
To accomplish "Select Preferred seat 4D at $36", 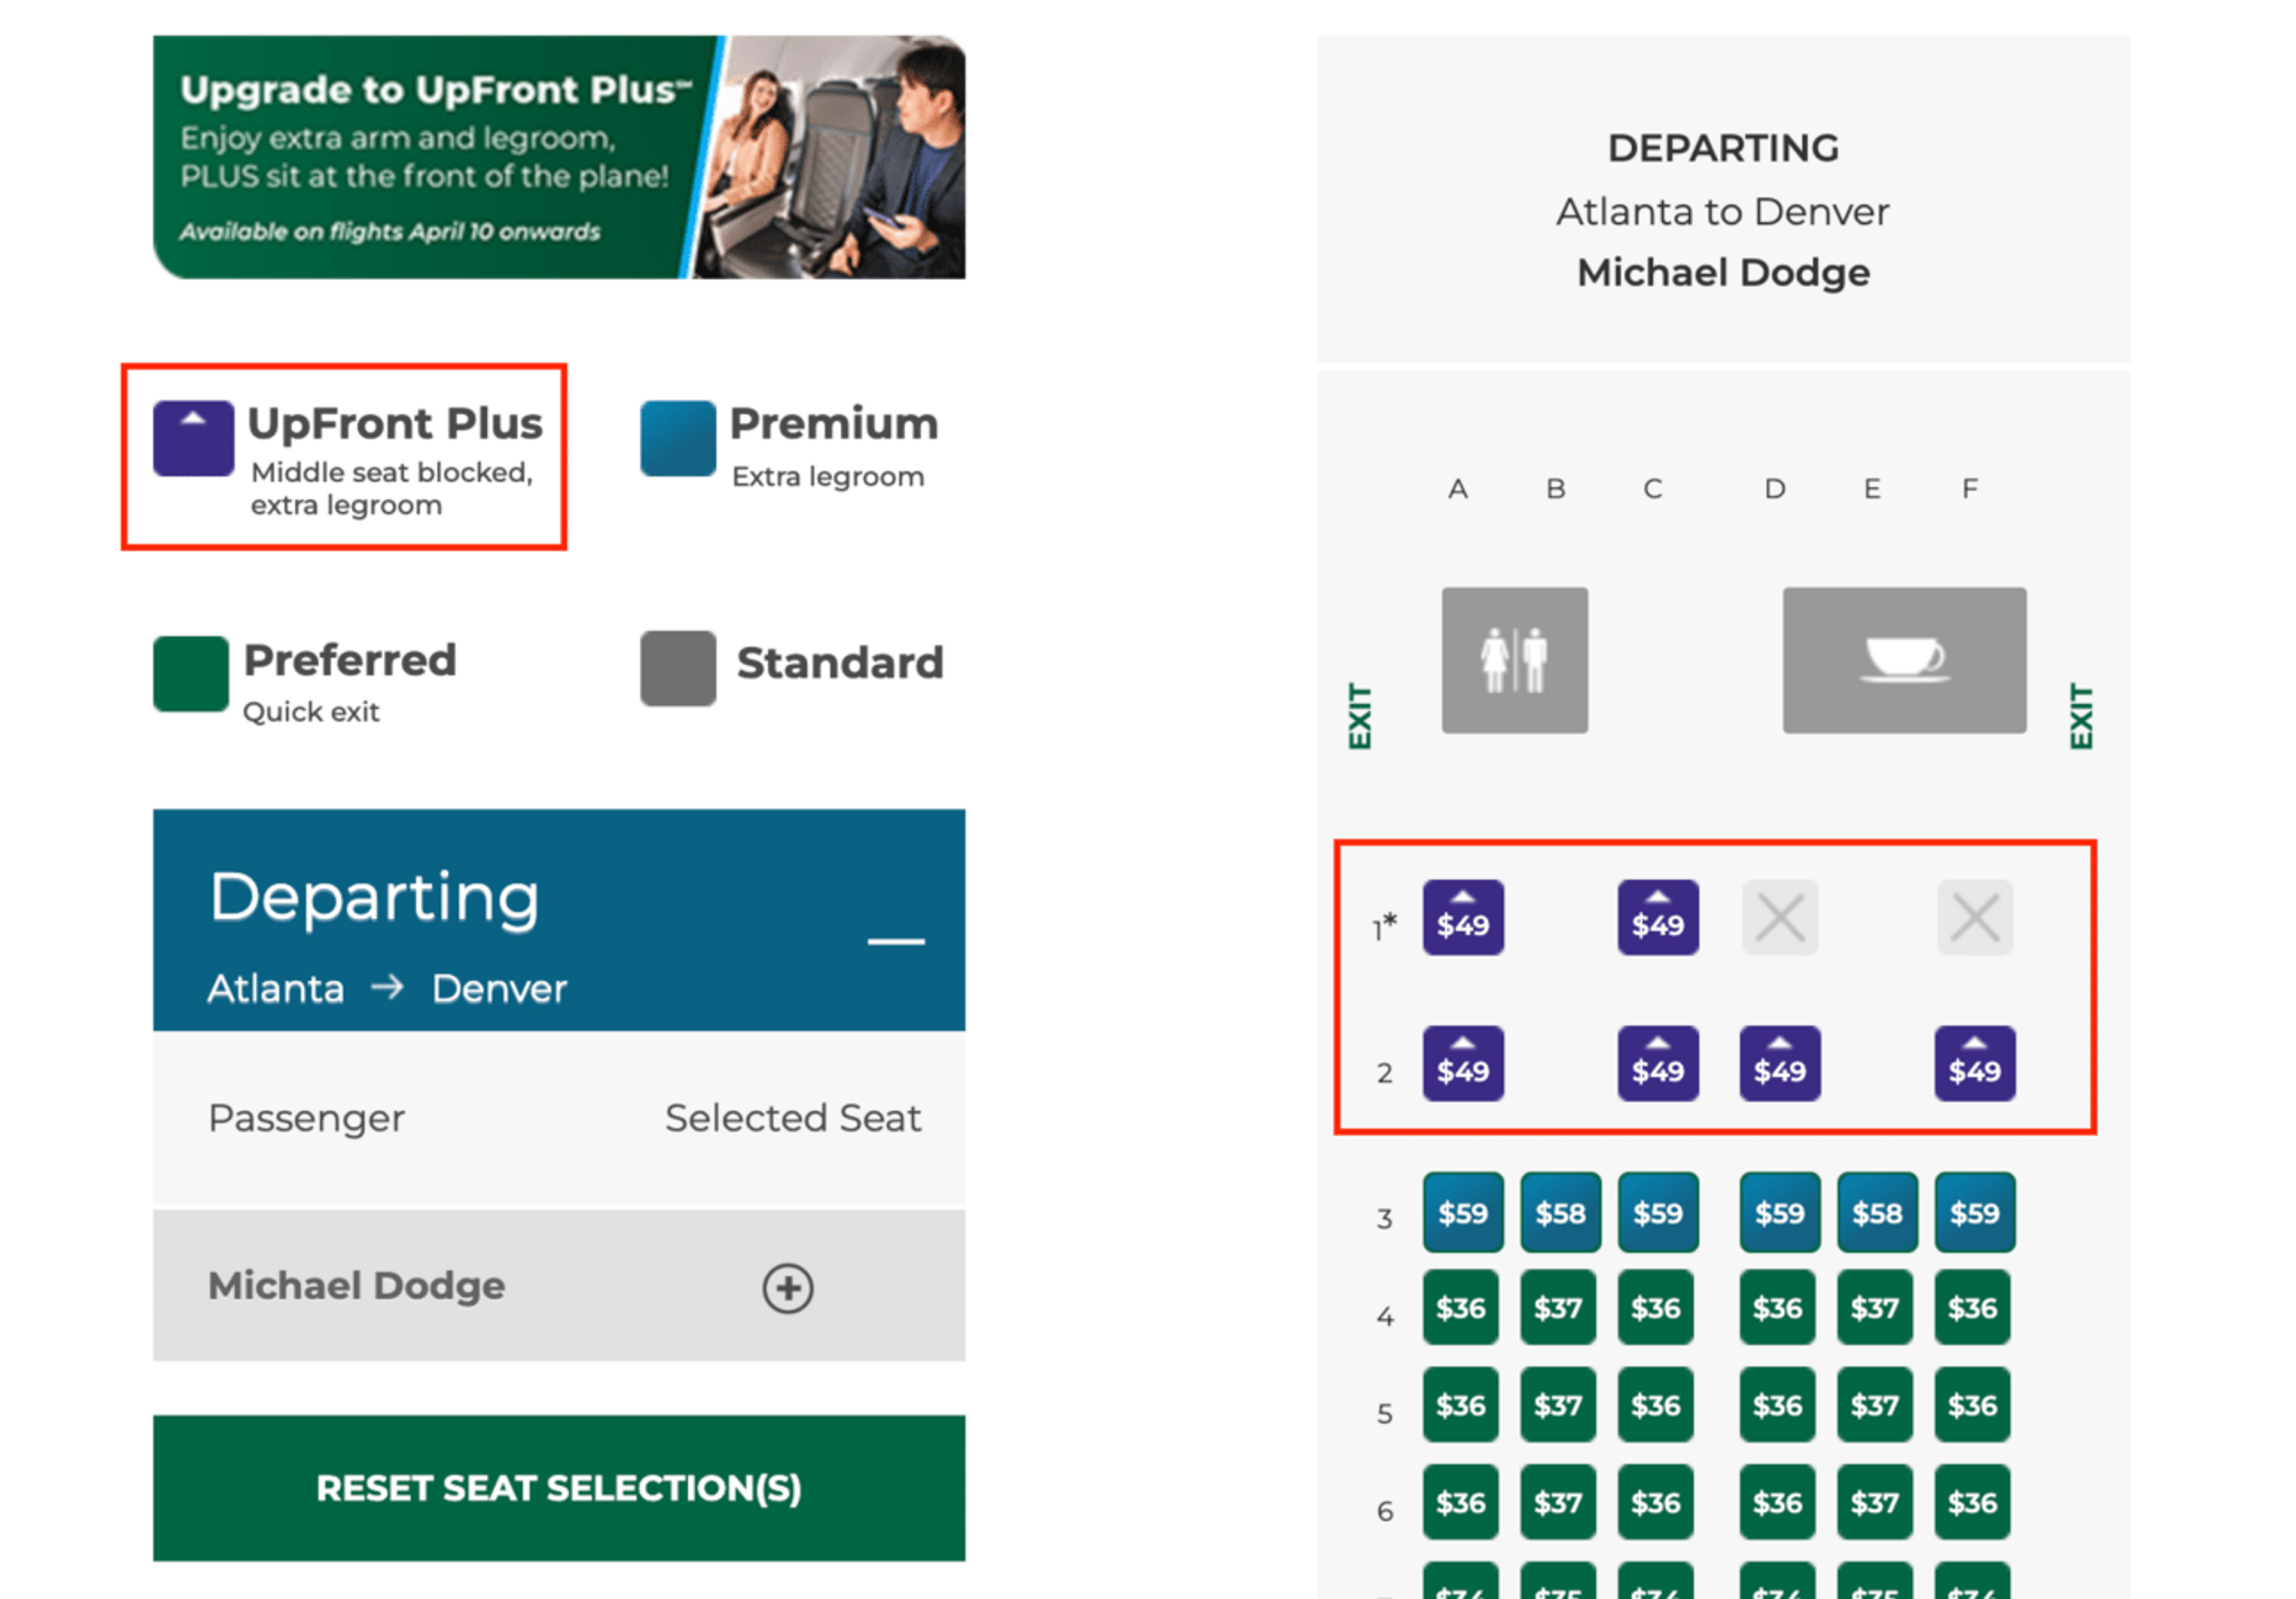I will [1777, 1307].
